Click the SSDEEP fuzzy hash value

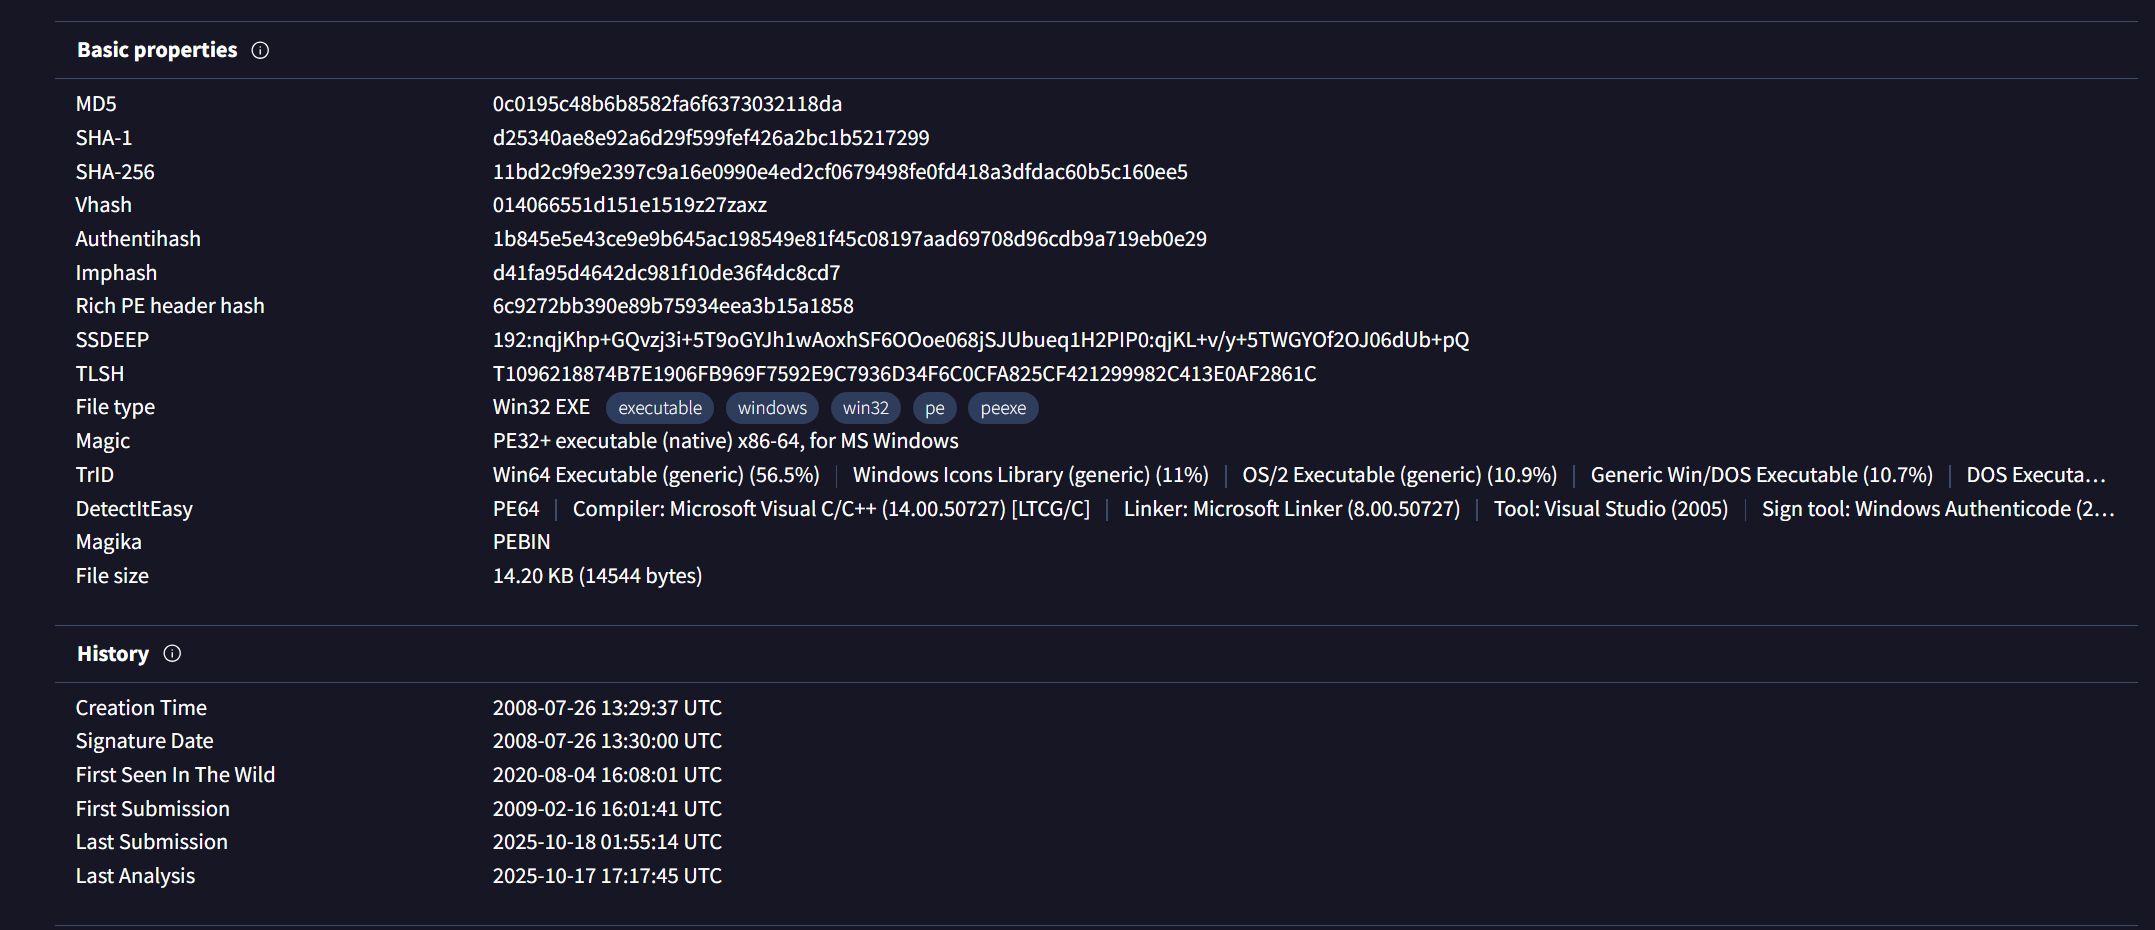[981, 340]
